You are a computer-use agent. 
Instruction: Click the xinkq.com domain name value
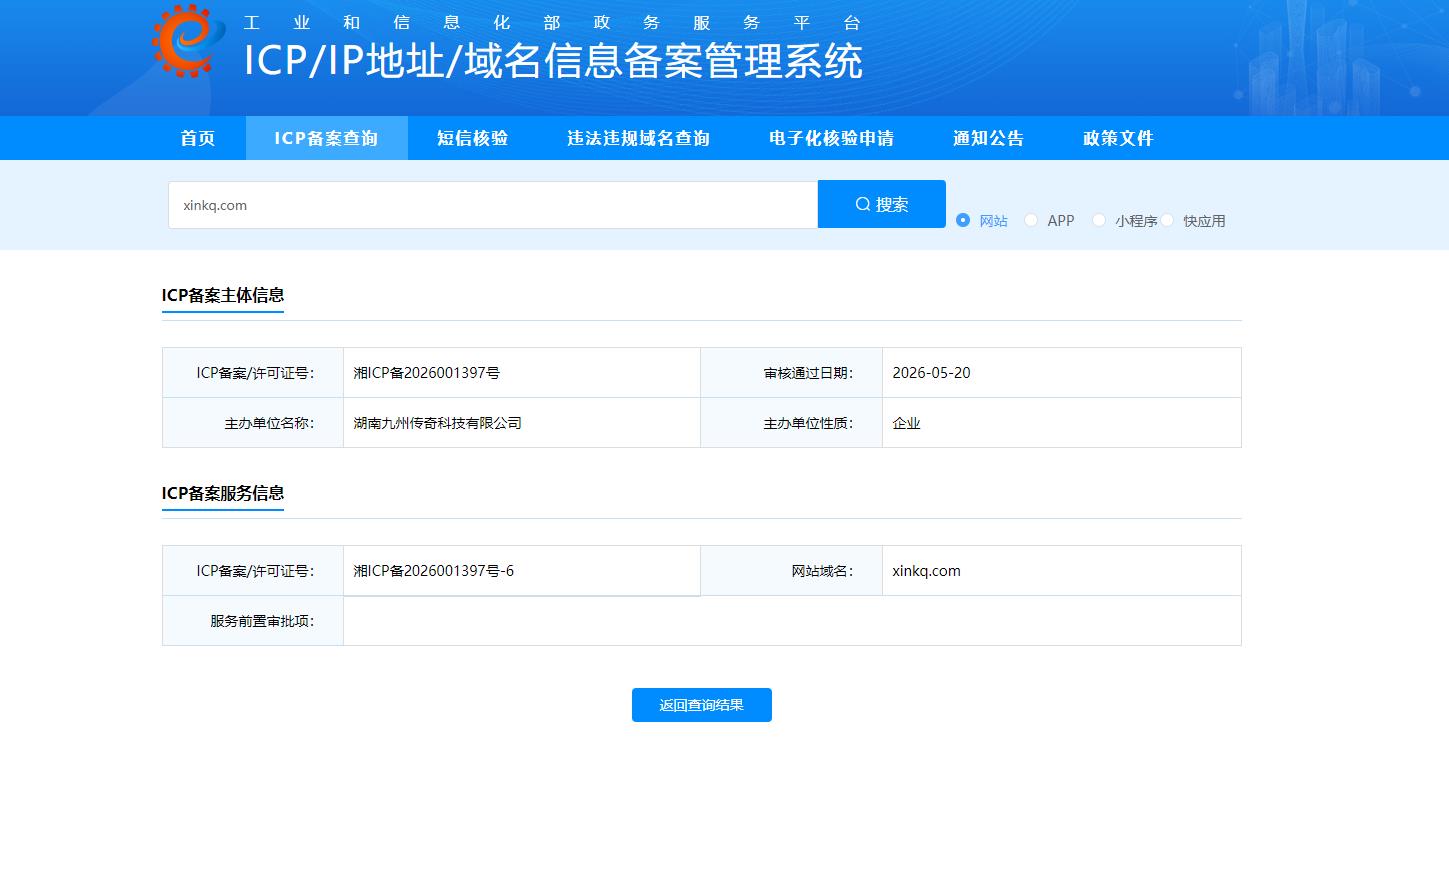(926, 571)
